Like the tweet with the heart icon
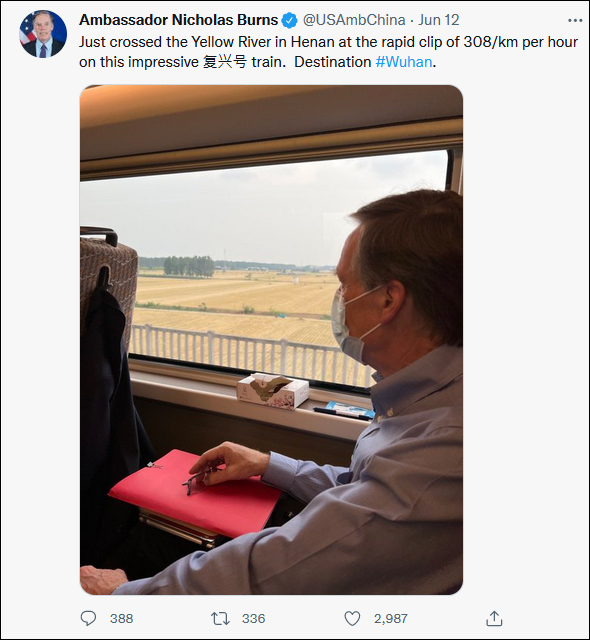The image size is (590, 640). click(x=353, y=619)
